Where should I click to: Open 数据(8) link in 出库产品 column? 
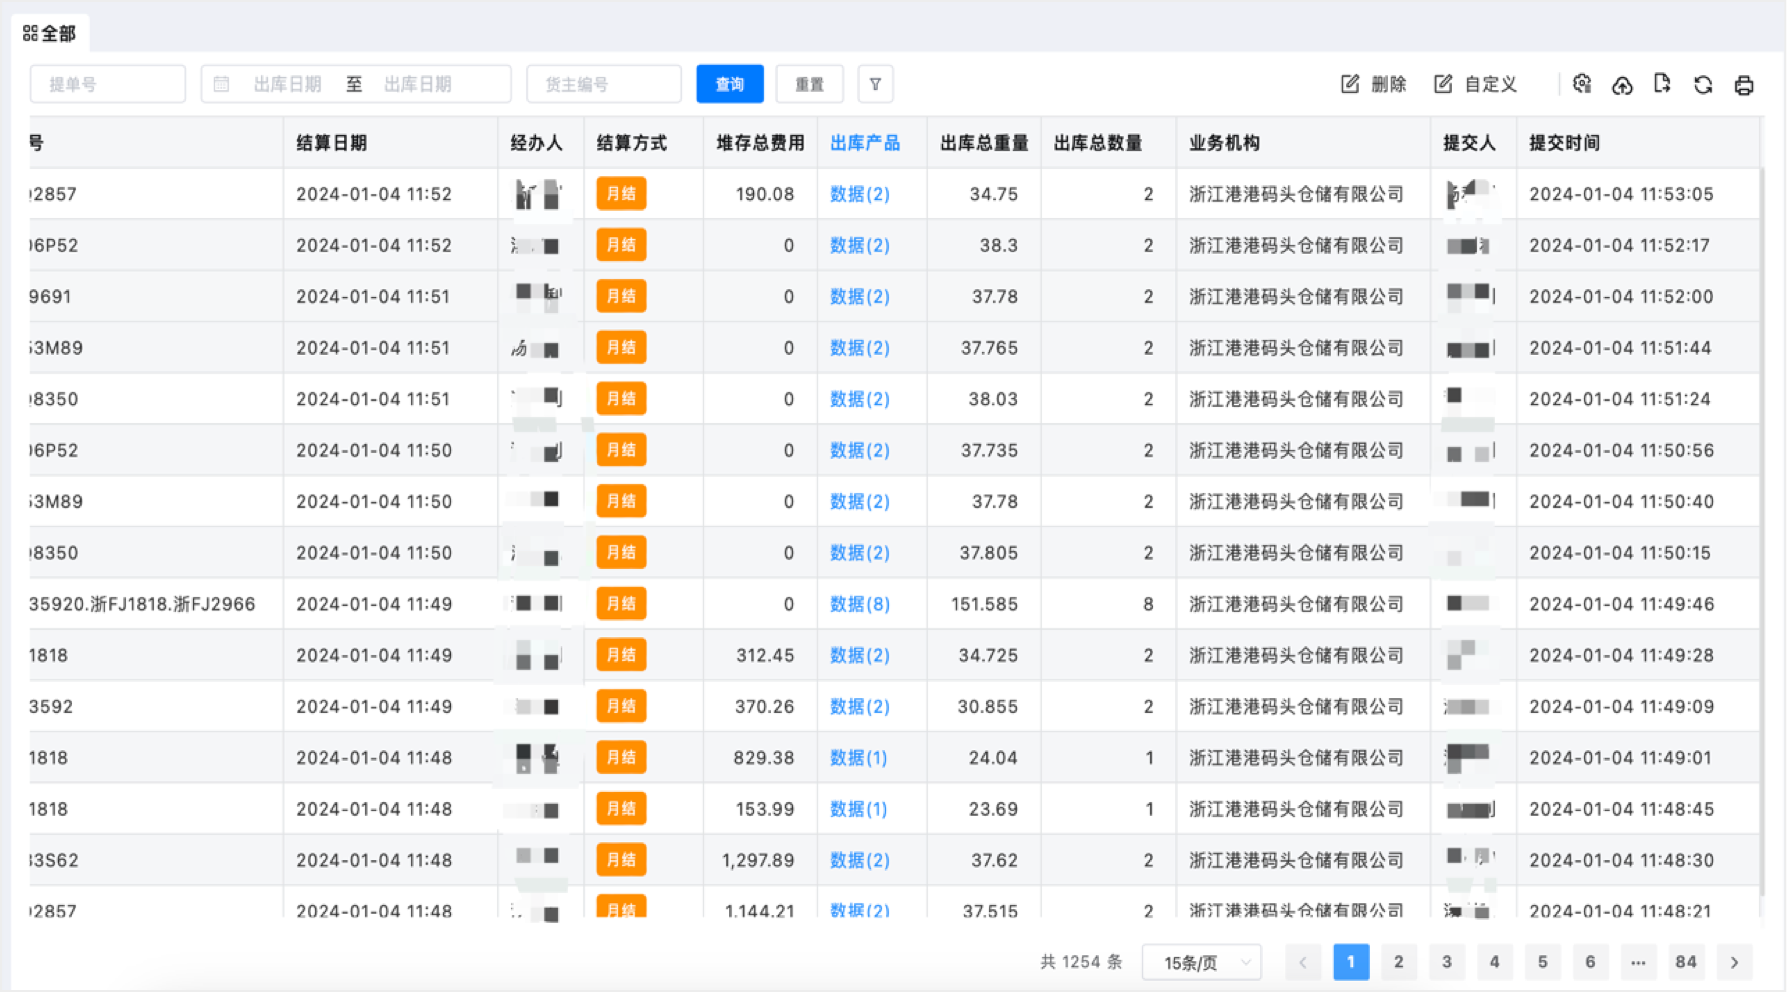[860, 604]
